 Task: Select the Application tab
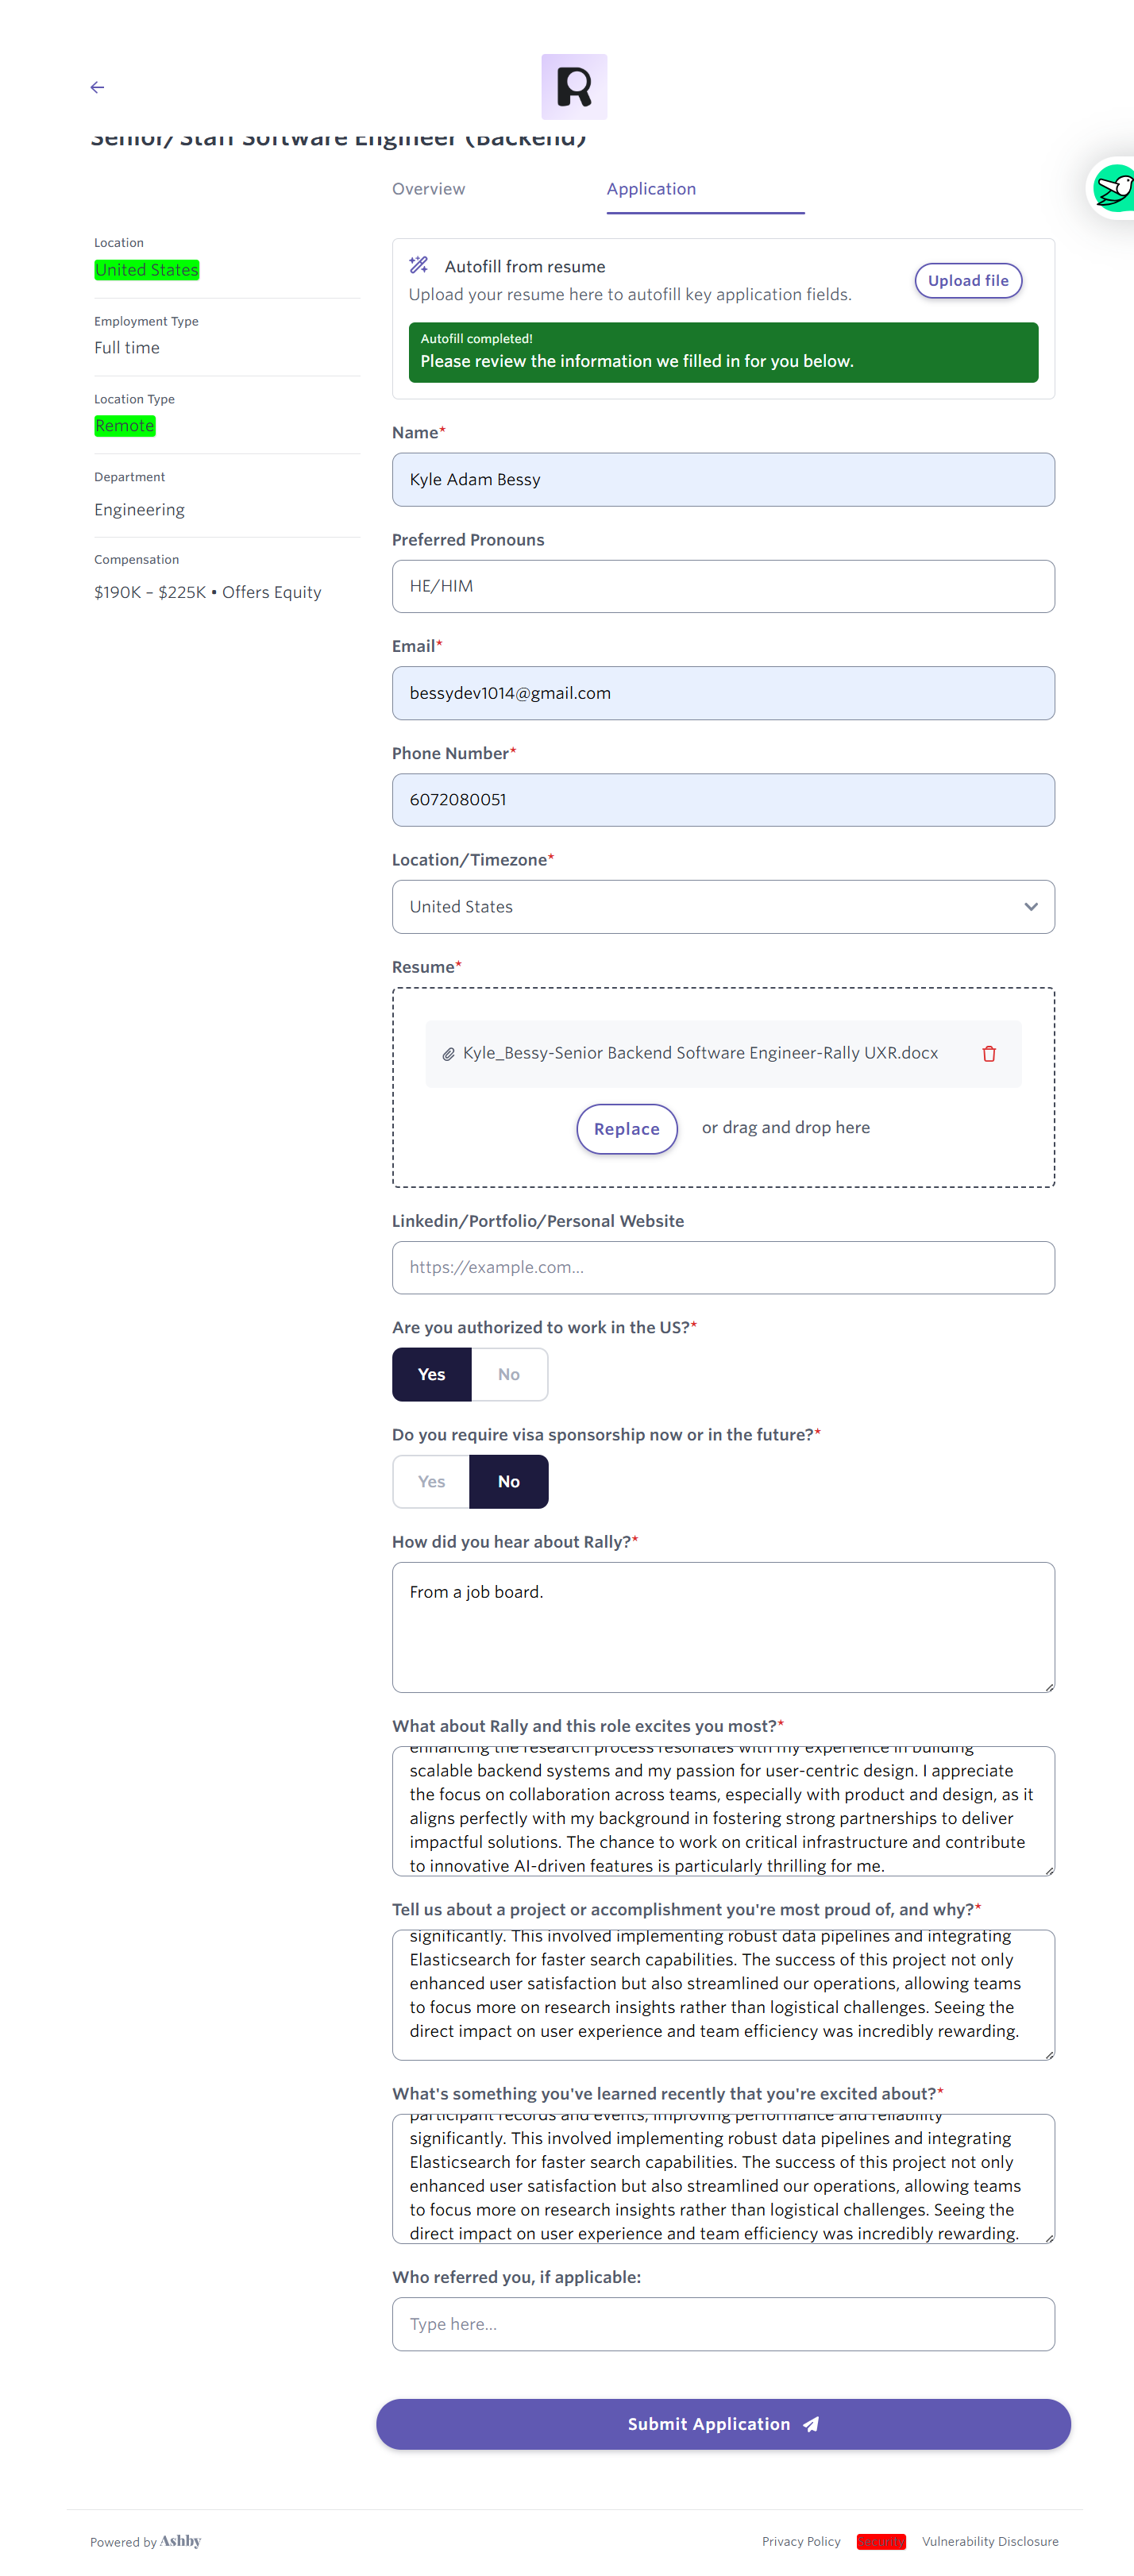[651, 189]
